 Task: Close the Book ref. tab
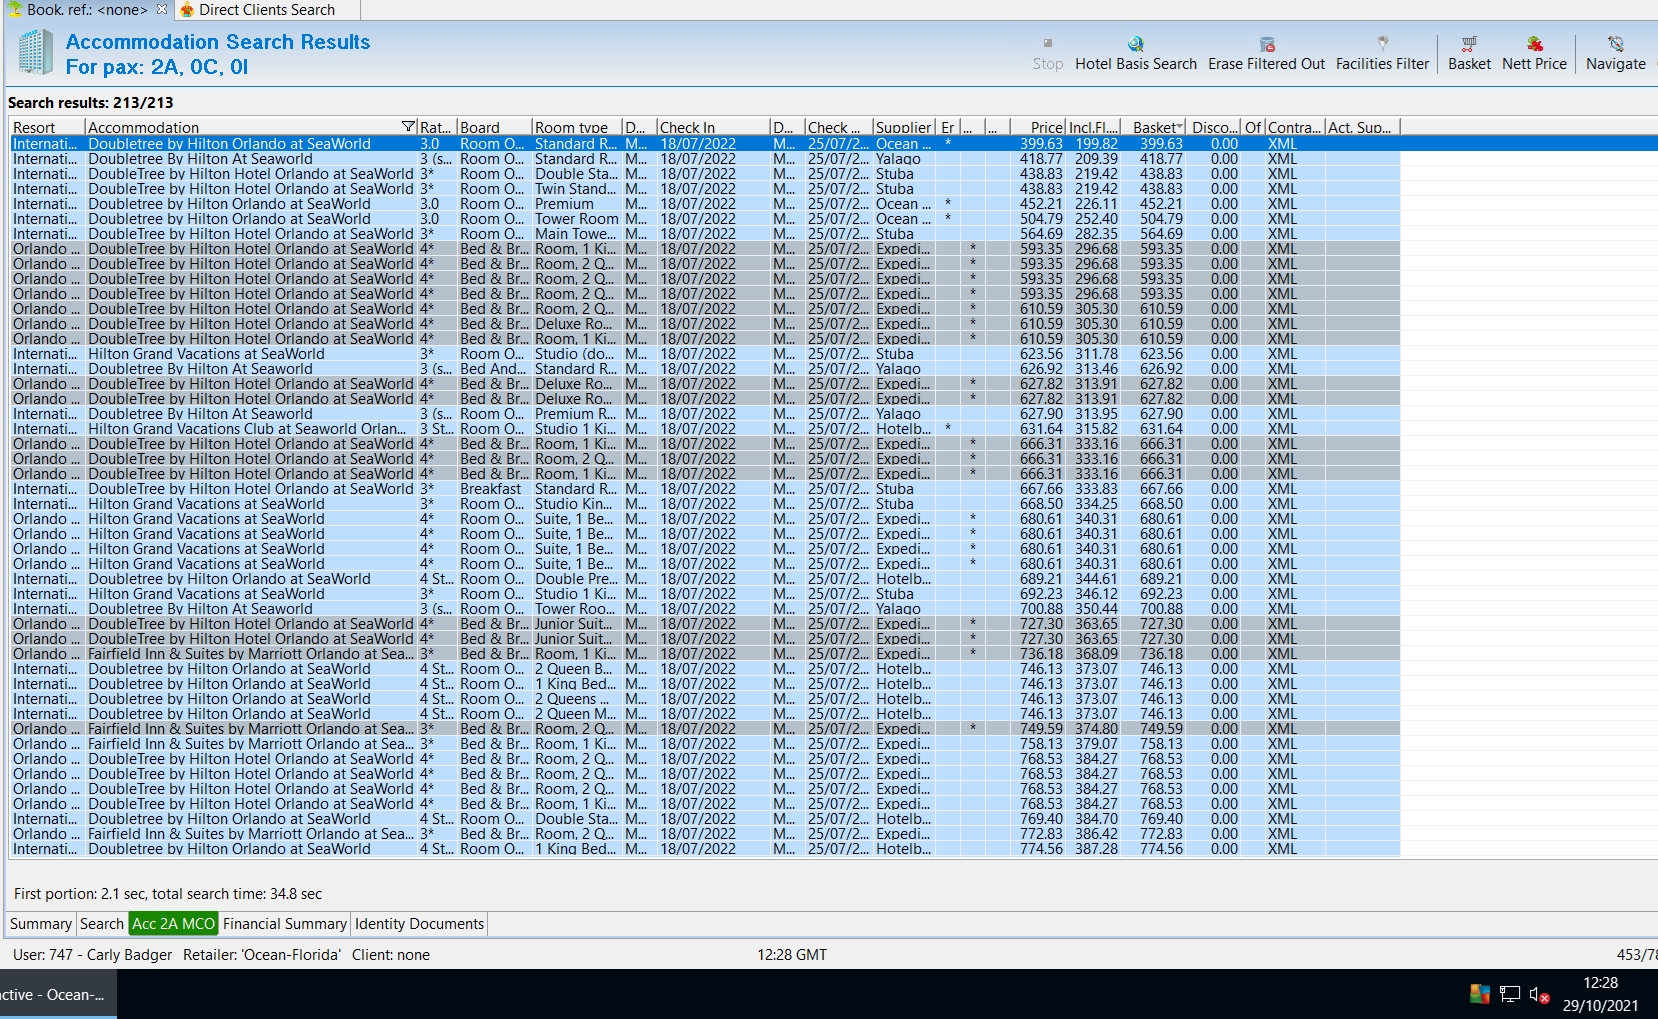(x=162, y=9)
